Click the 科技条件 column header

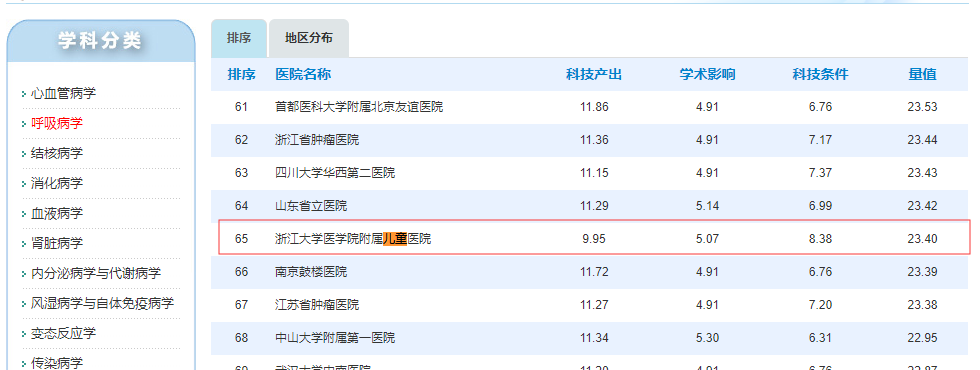tap(821, 75)
